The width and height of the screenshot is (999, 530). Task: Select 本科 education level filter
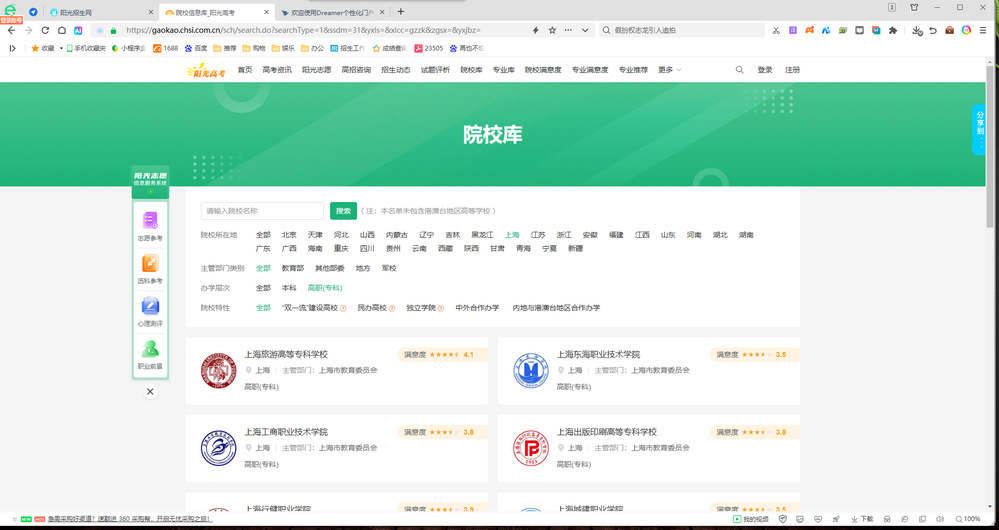pos(289,288)
